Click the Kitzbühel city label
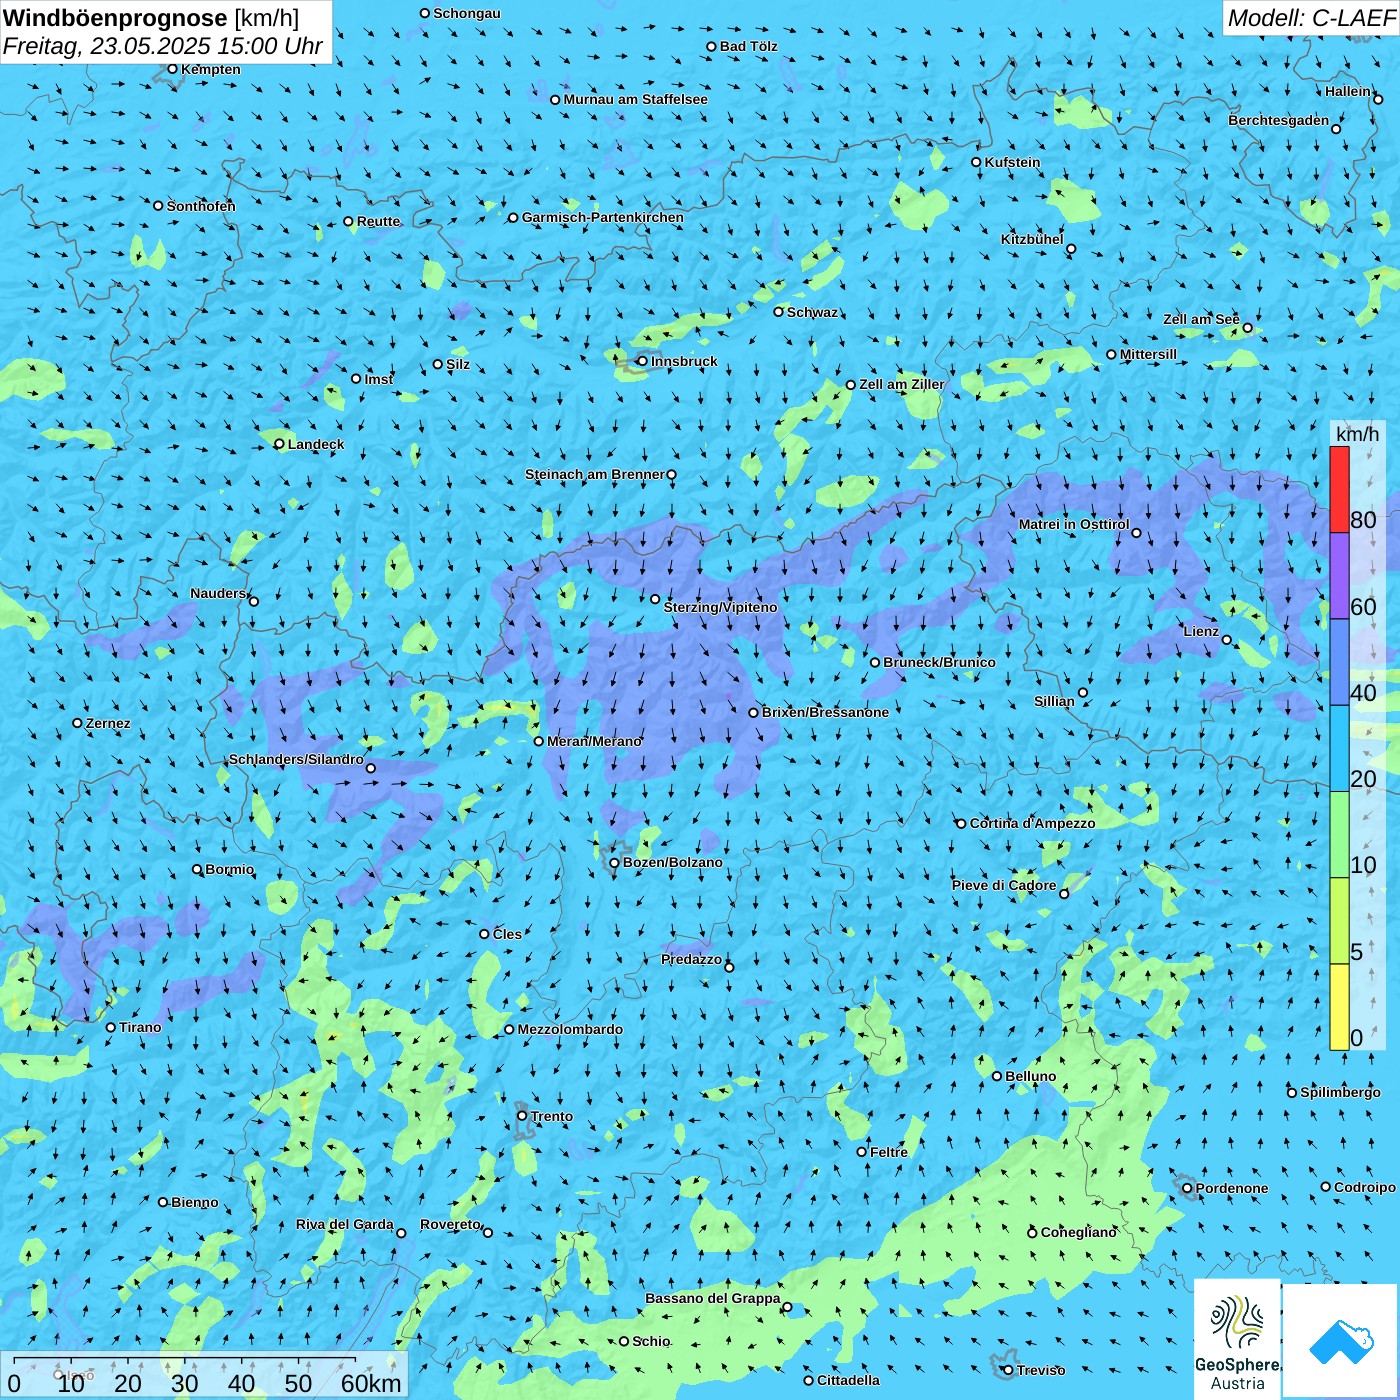This screenshot has width=1400, height=1400. tap(1032, 239)
